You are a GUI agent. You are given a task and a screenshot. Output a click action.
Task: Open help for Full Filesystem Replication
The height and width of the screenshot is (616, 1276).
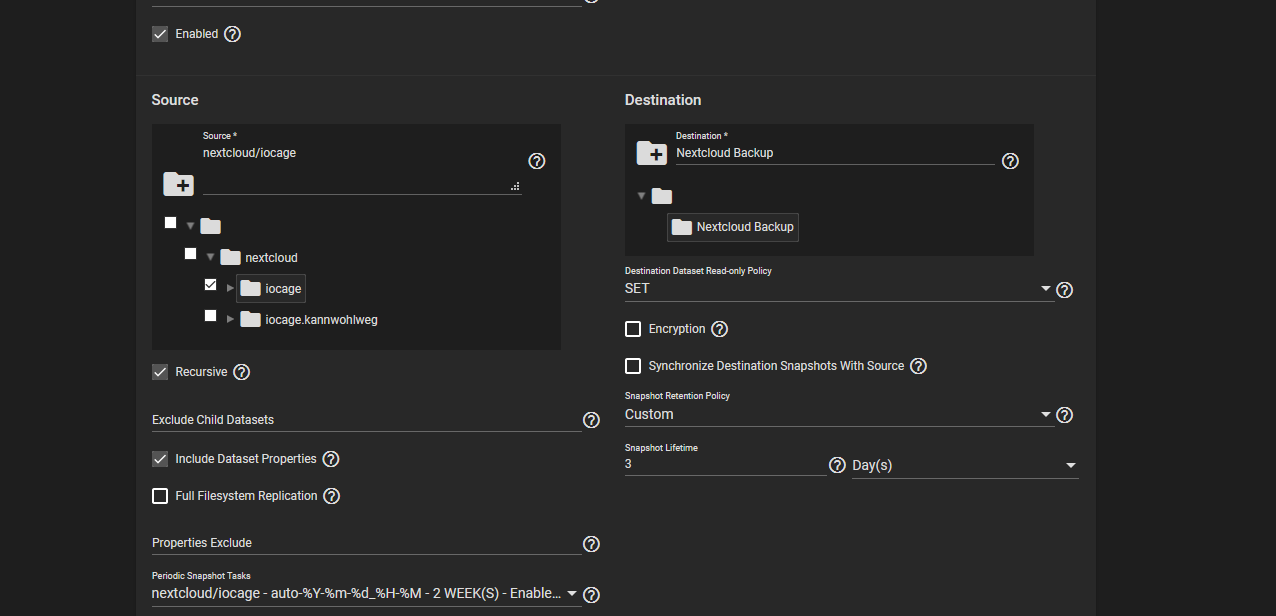pos(332,496)
